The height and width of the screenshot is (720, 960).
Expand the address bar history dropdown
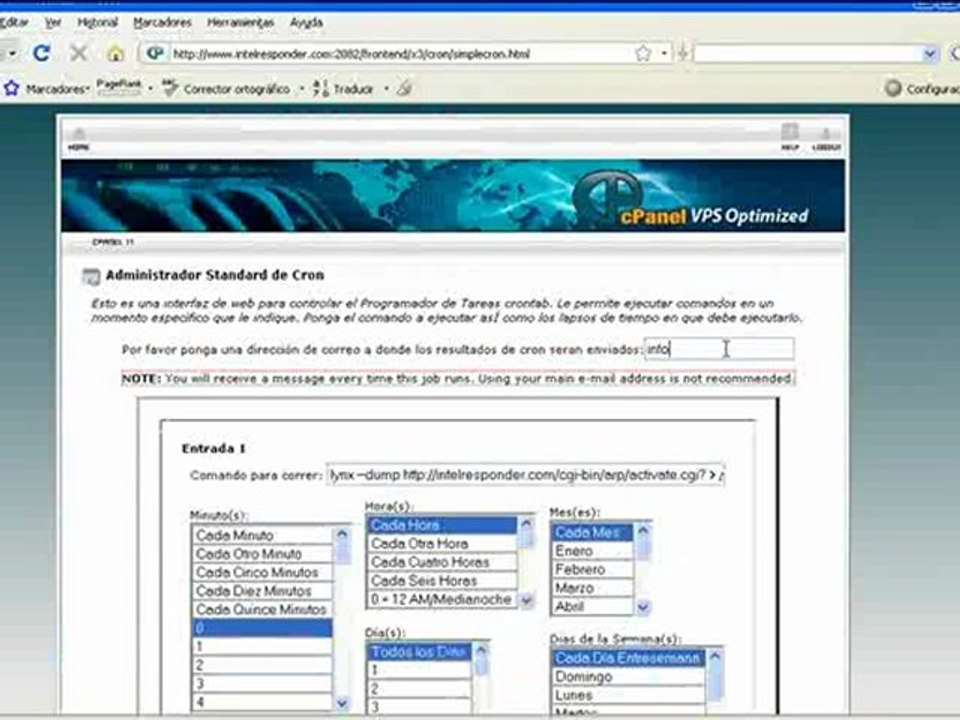point(664,54)
